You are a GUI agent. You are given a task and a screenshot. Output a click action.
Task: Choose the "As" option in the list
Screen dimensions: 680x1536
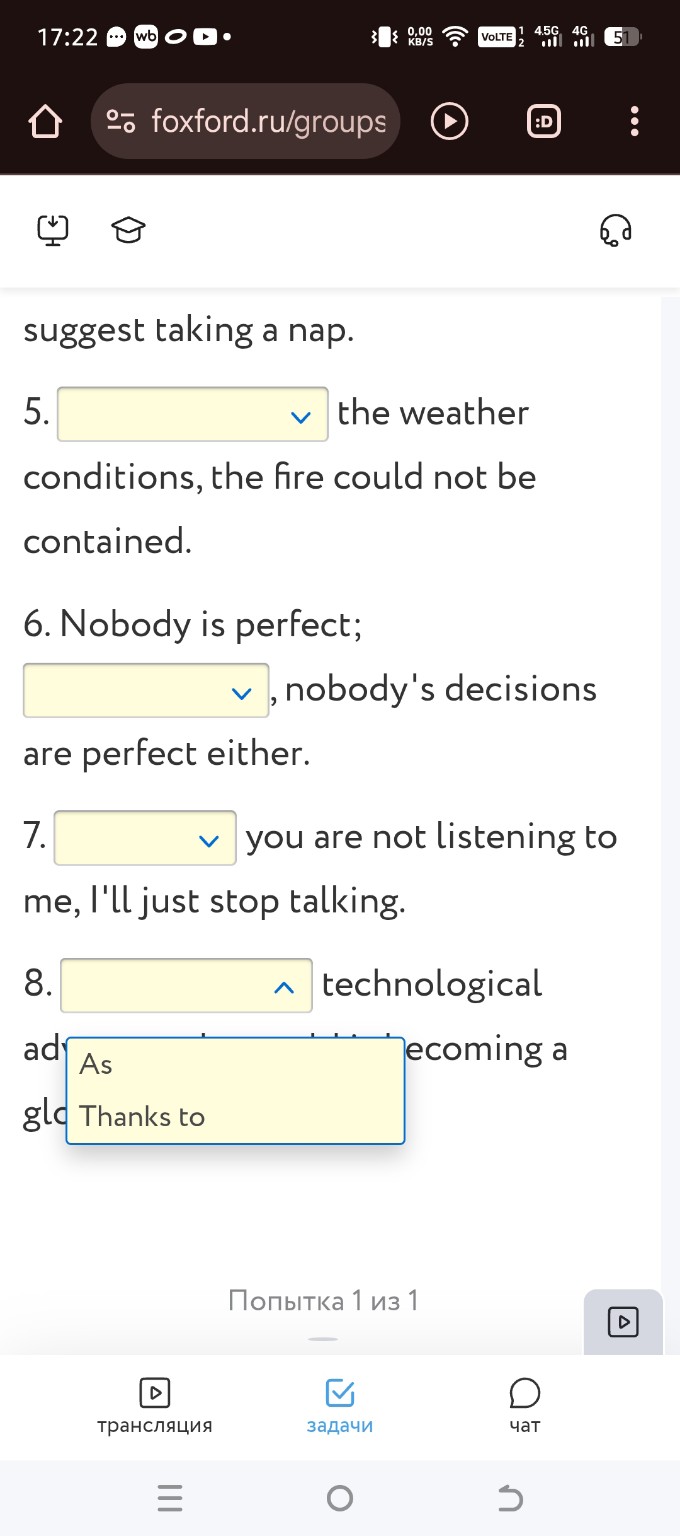(x=96, y=1065)
